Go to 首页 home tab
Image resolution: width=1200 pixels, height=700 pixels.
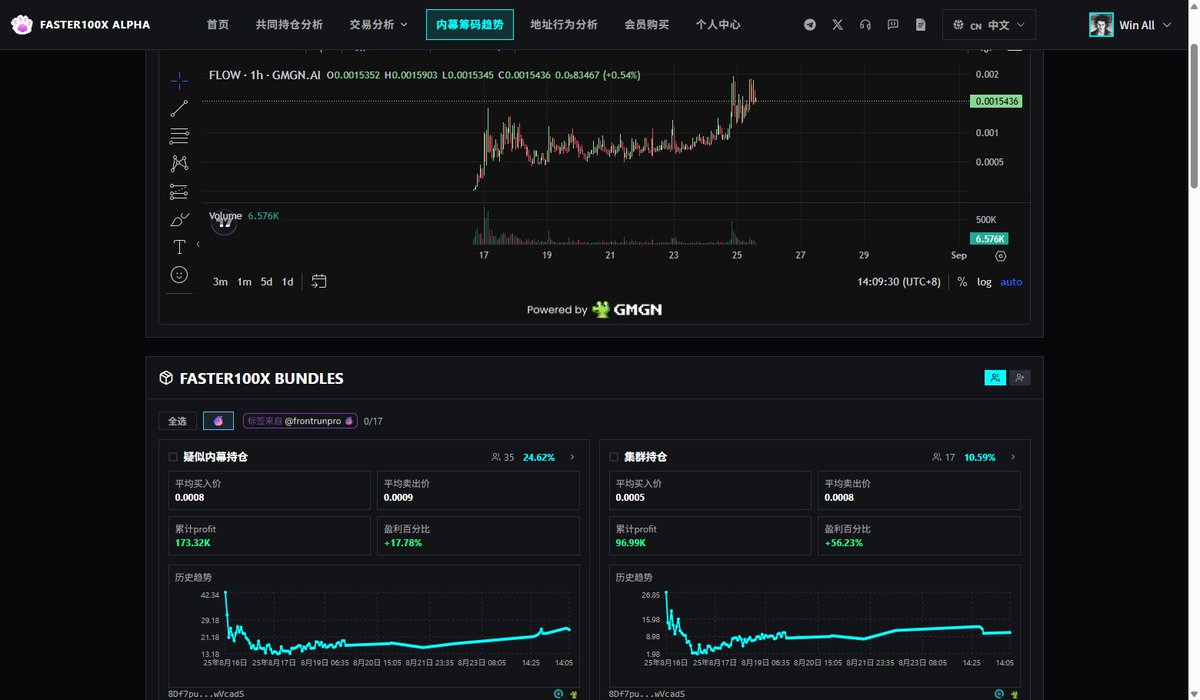(218, 24)
